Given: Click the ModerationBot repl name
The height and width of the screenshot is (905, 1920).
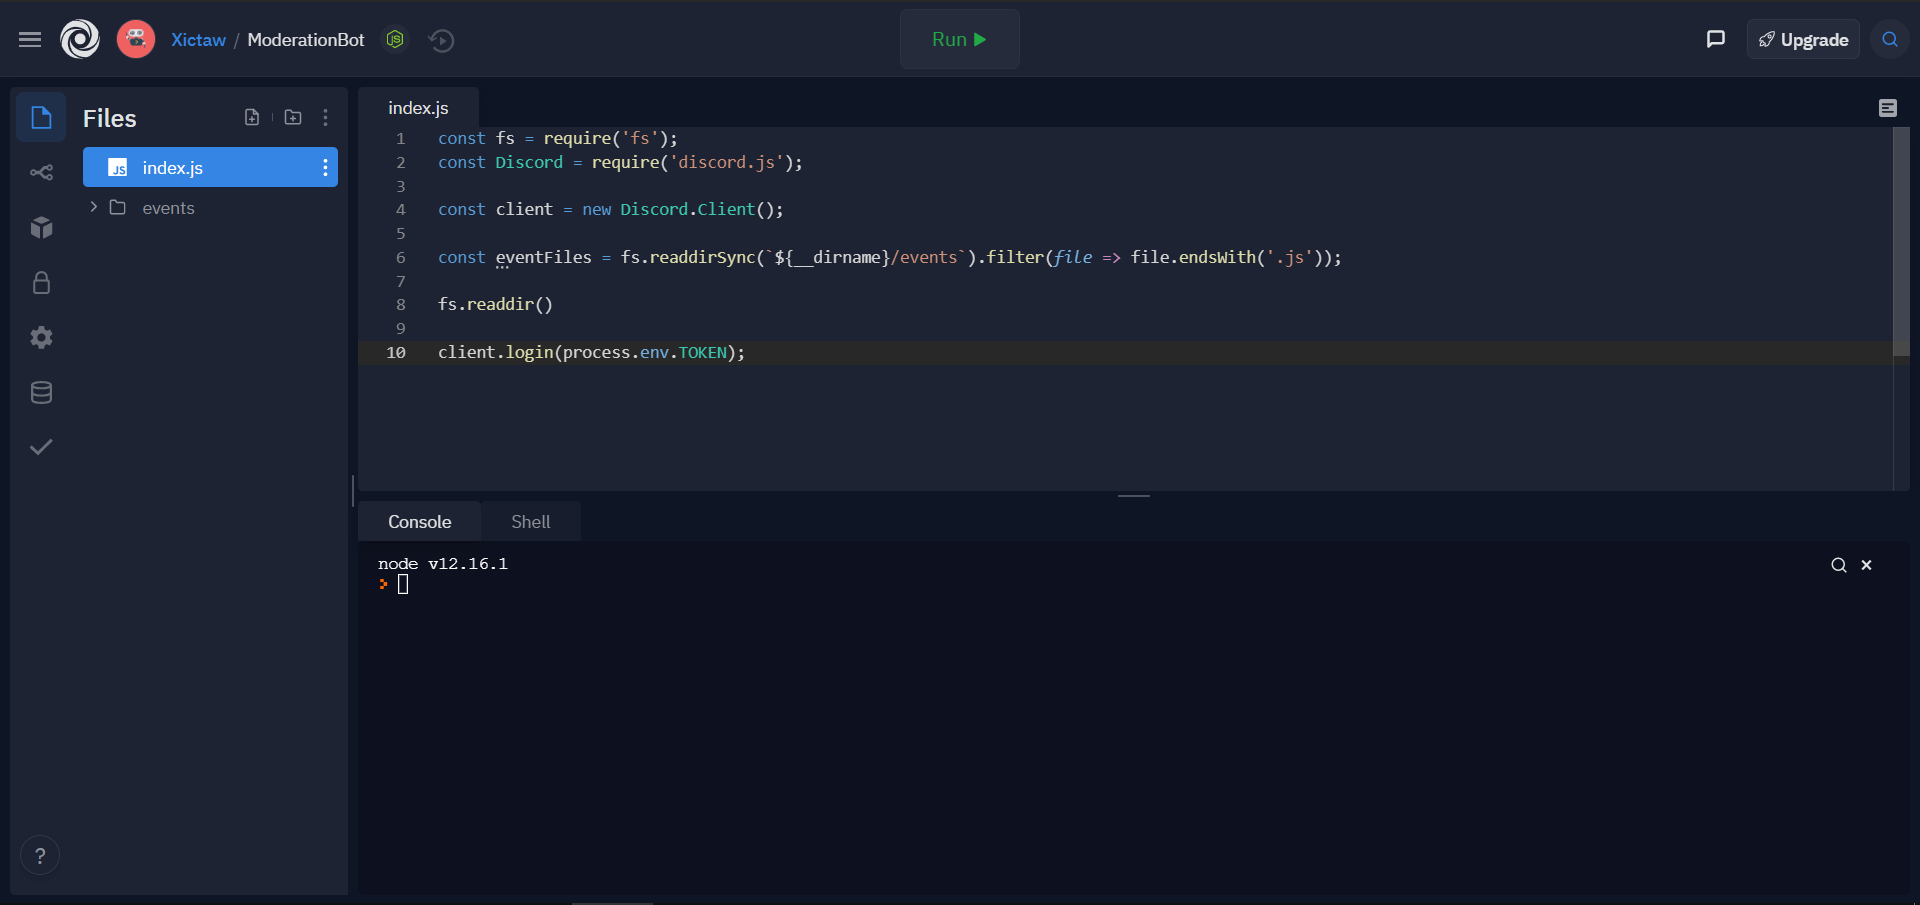Looking at the screenshot, I should [306, 40].
